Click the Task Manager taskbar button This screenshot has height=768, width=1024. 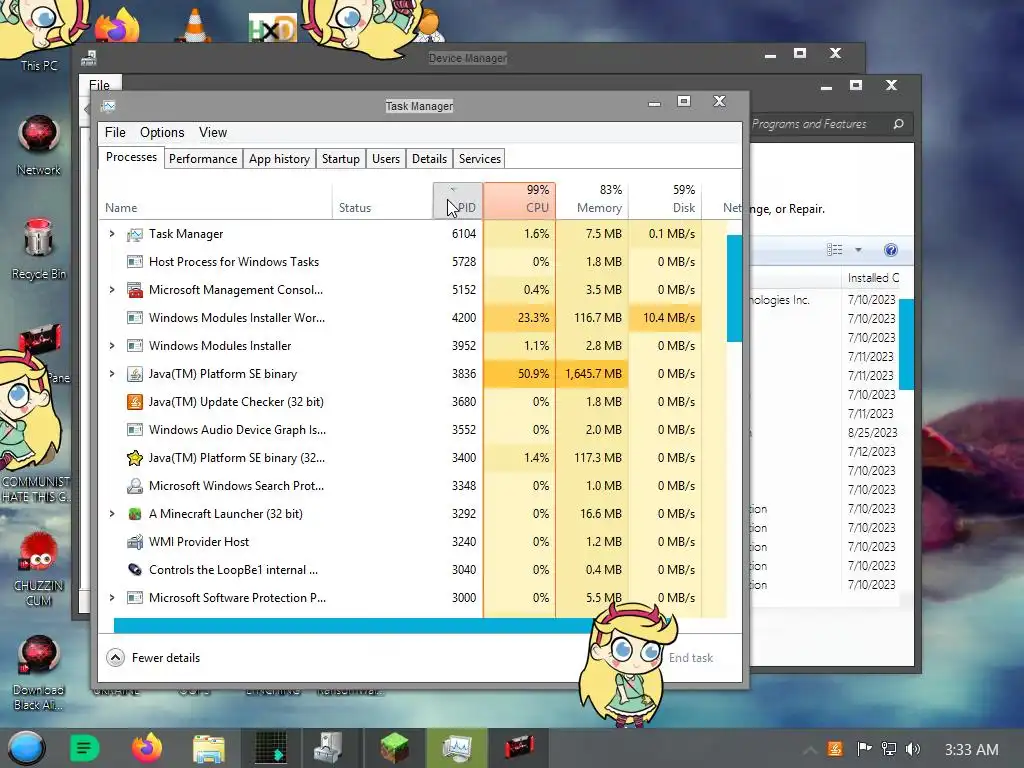pyautogui.click(x=456, y=748)
